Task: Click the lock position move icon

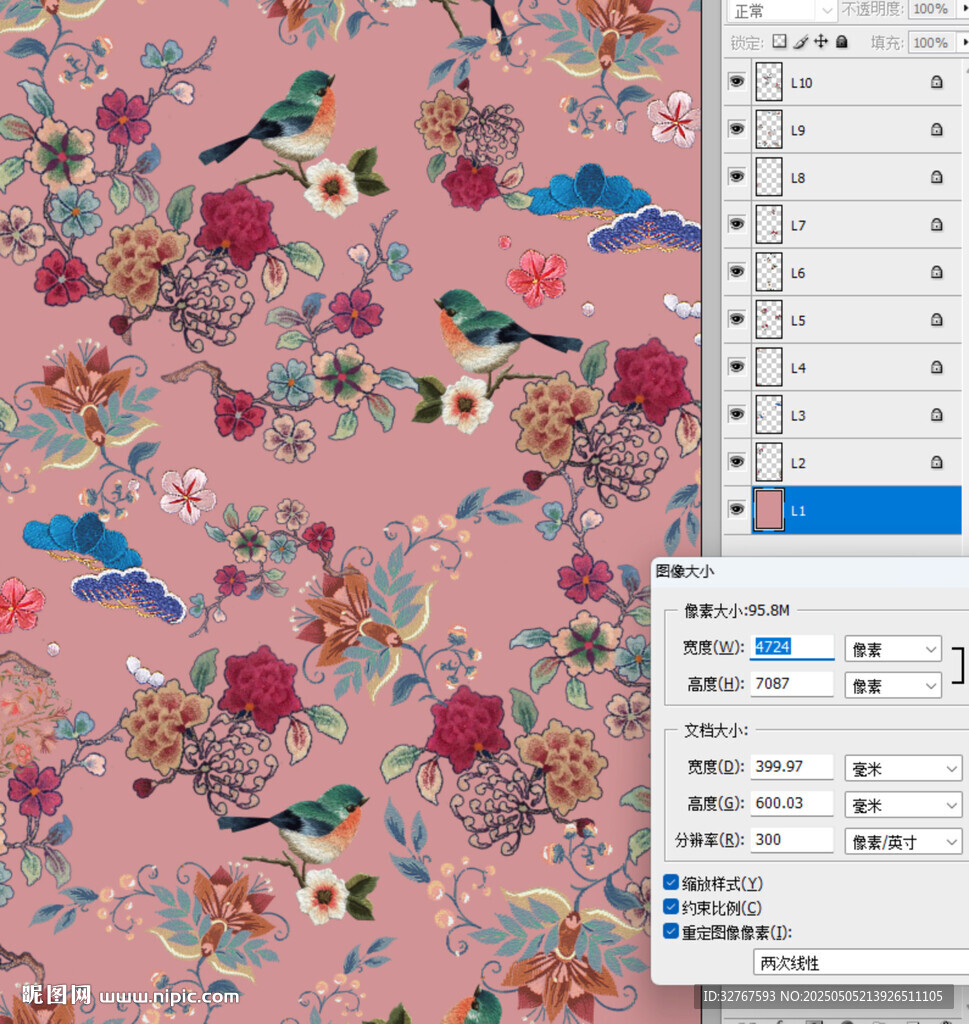Action: 821,42
